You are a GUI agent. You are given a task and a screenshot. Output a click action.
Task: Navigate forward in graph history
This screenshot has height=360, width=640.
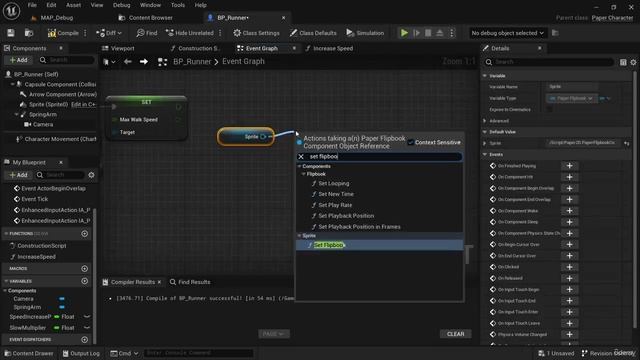coord(144,62)
